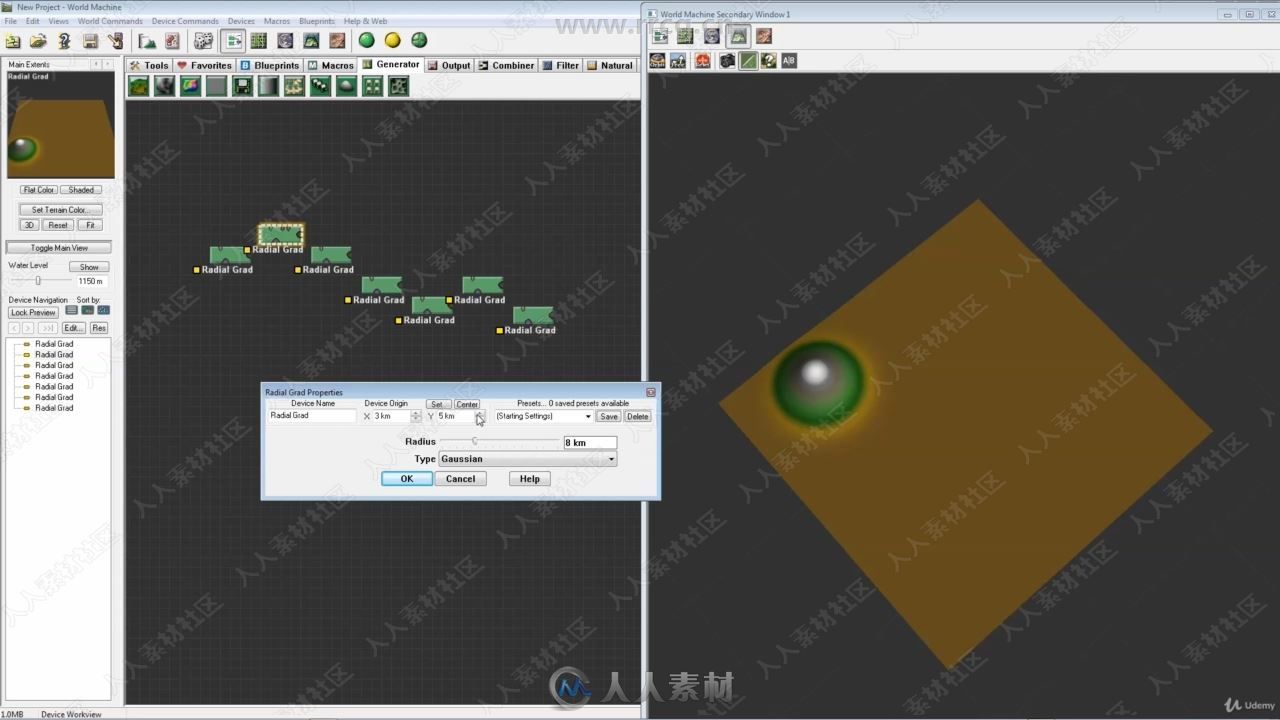This screenshot has height=720, width=1280.
Task: Click the Fit preview button
Action: click(x=90, y=225)
